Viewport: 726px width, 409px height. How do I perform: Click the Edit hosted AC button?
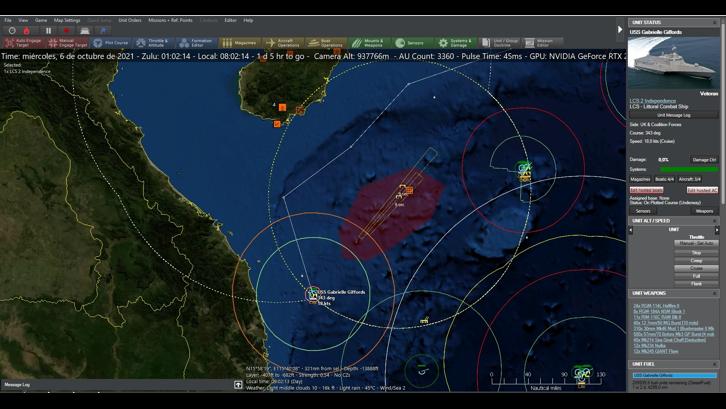pos(702,190)
